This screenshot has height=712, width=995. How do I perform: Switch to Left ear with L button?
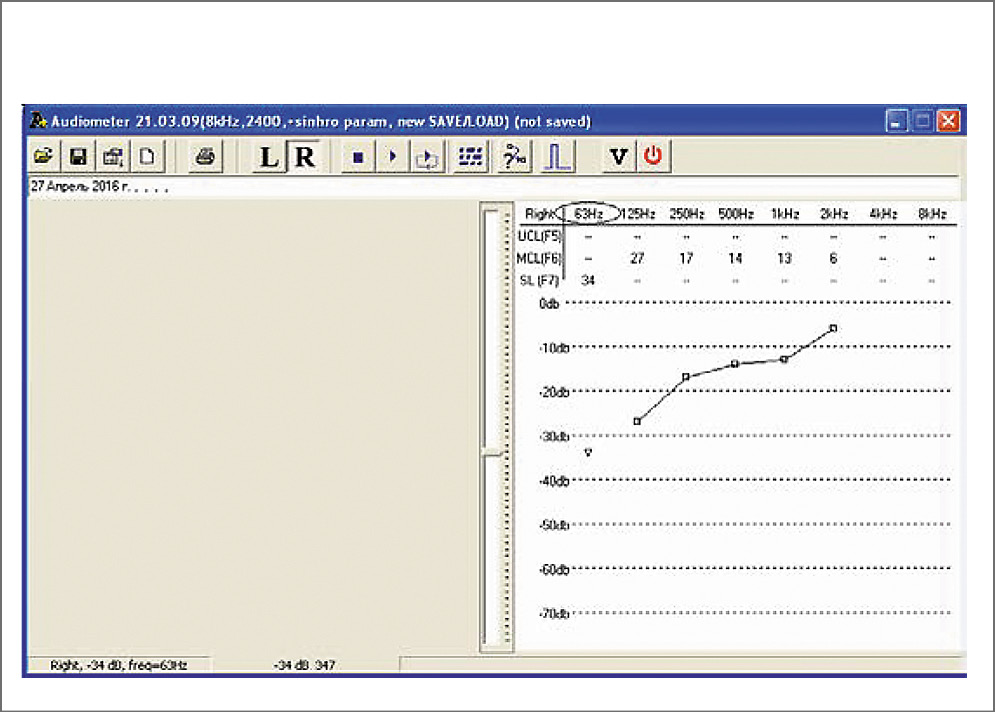pyautogui.click(x=269, y=157)
